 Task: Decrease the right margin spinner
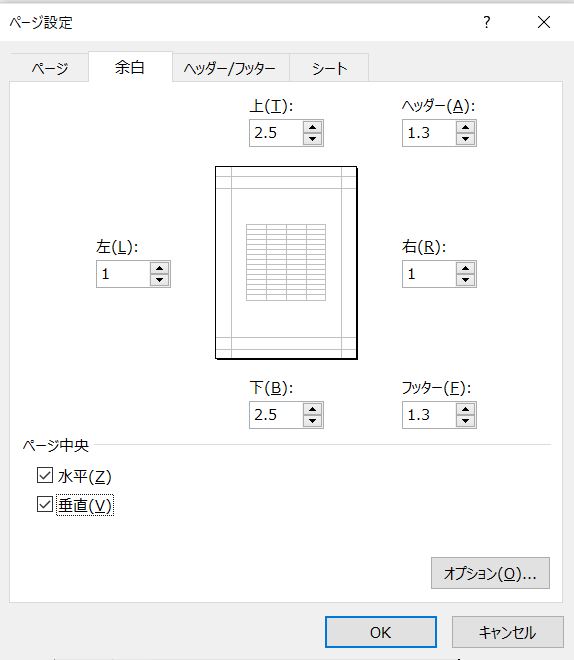click(x=465, y=280)
